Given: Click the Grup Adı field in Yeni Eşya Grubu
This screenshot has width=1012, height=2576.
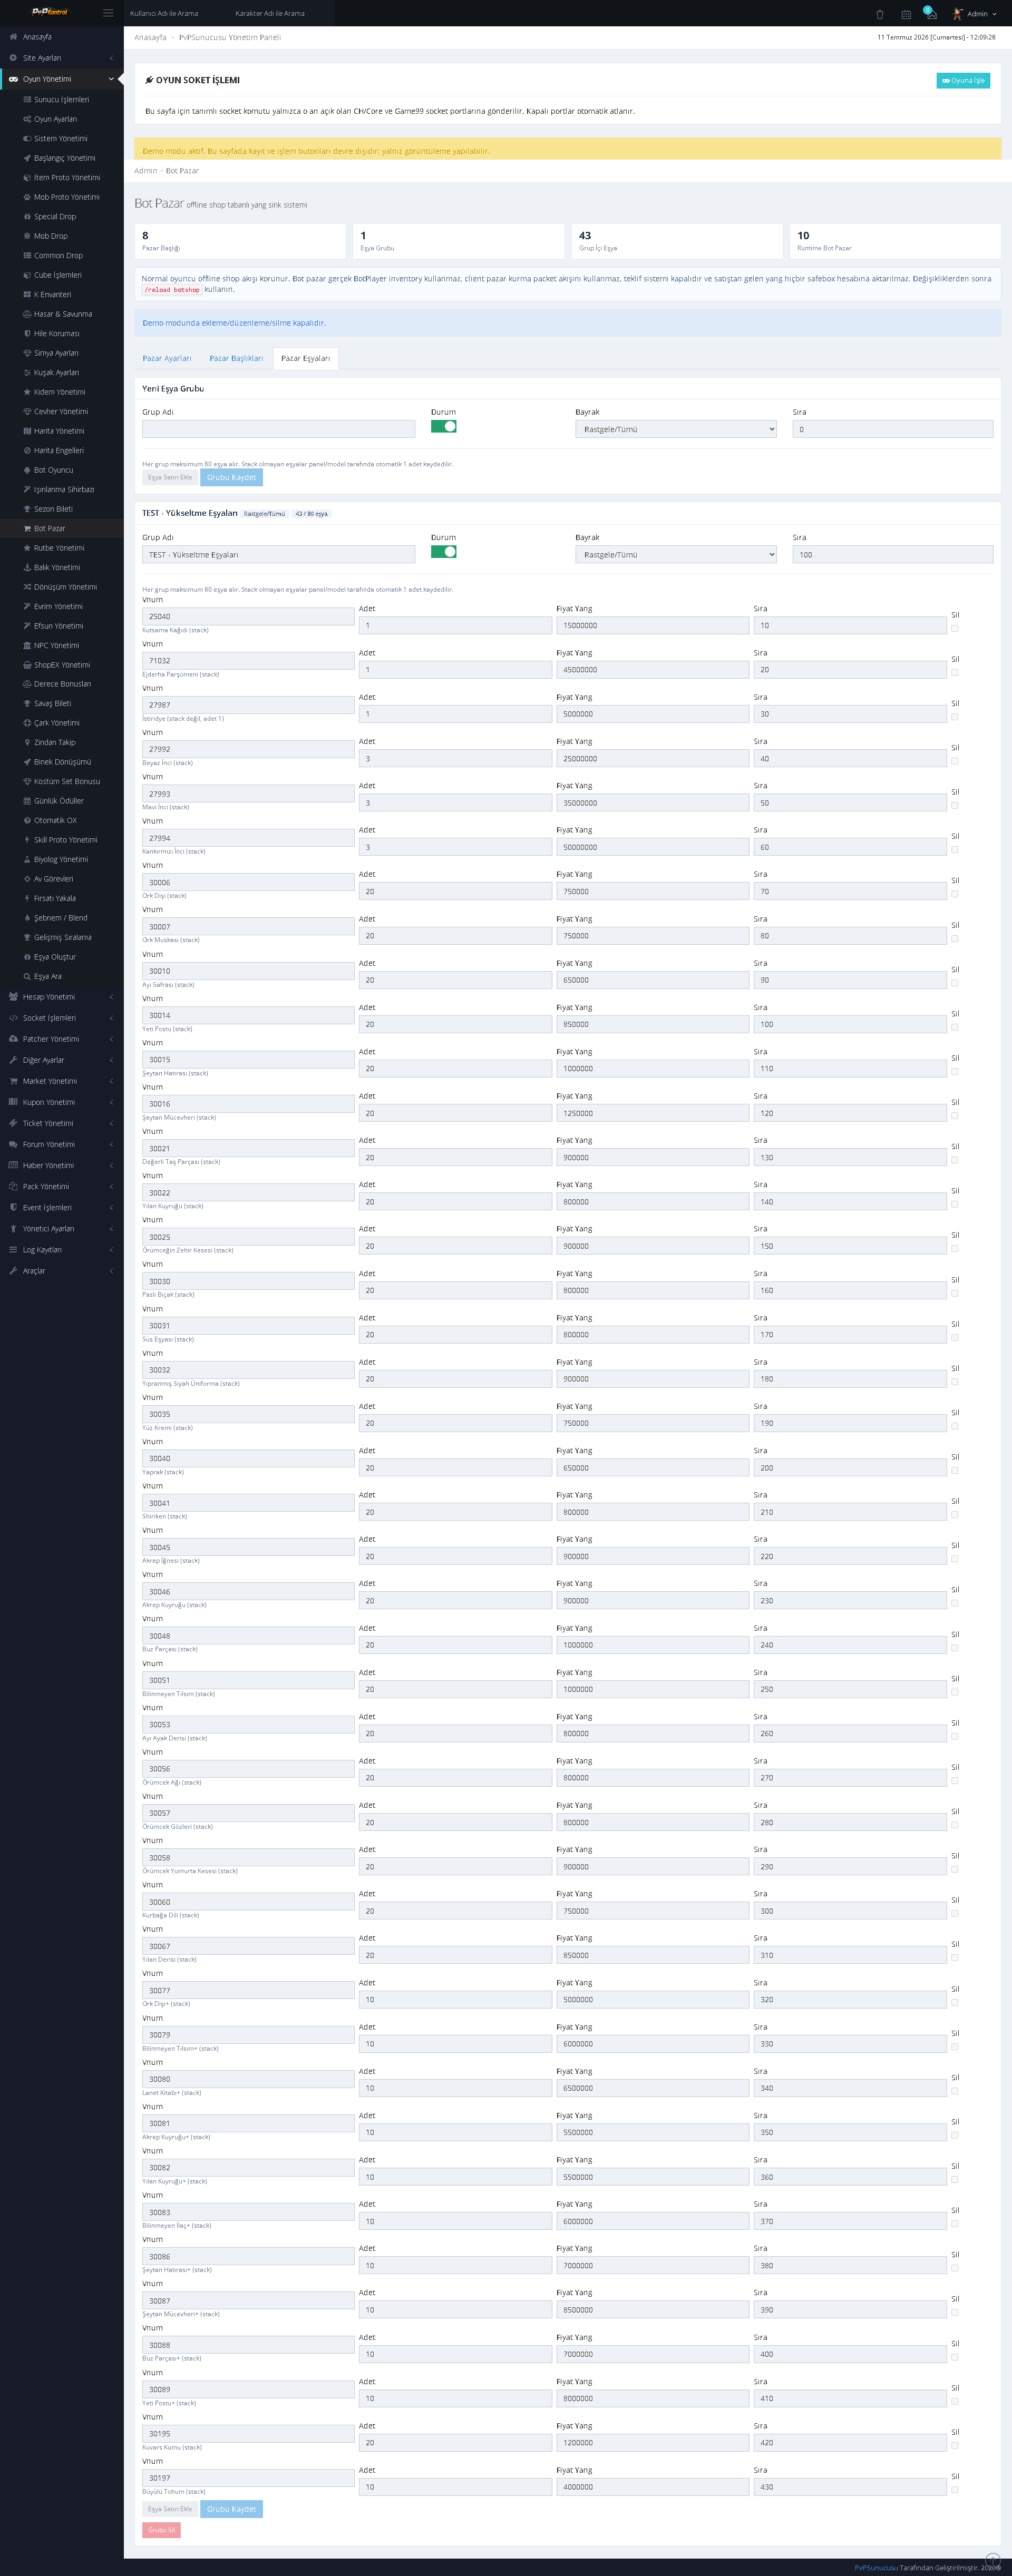Looking at the screenshot, I should click(279, 429).
